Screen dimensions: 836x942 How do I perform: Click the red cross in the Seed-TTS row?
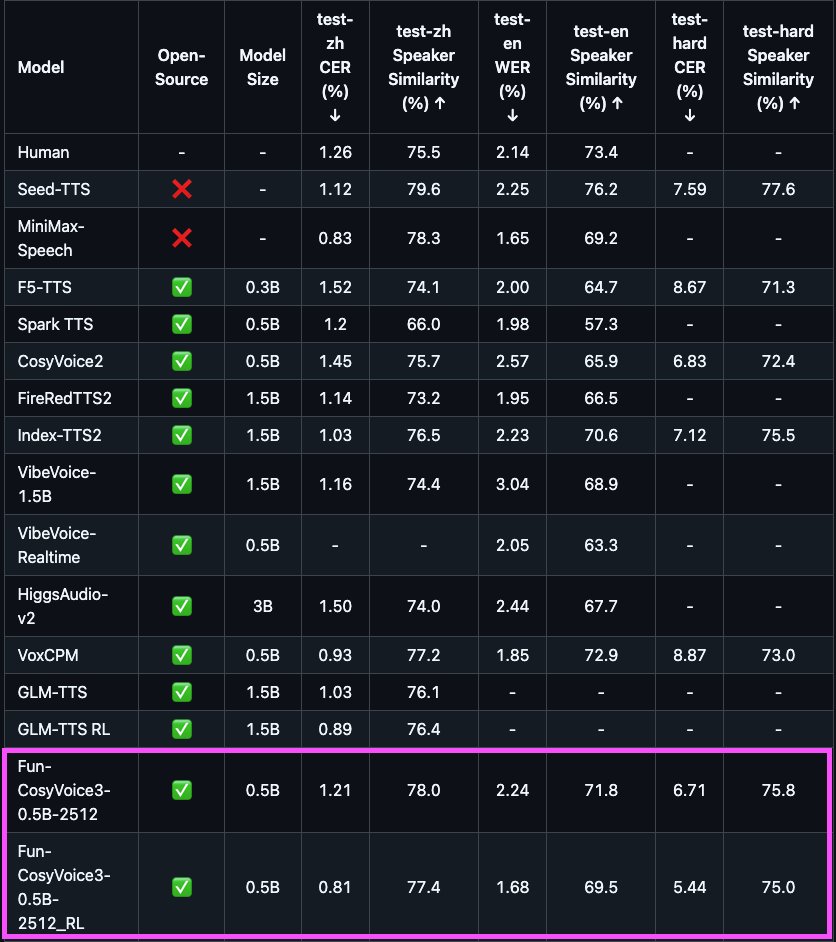182,189
